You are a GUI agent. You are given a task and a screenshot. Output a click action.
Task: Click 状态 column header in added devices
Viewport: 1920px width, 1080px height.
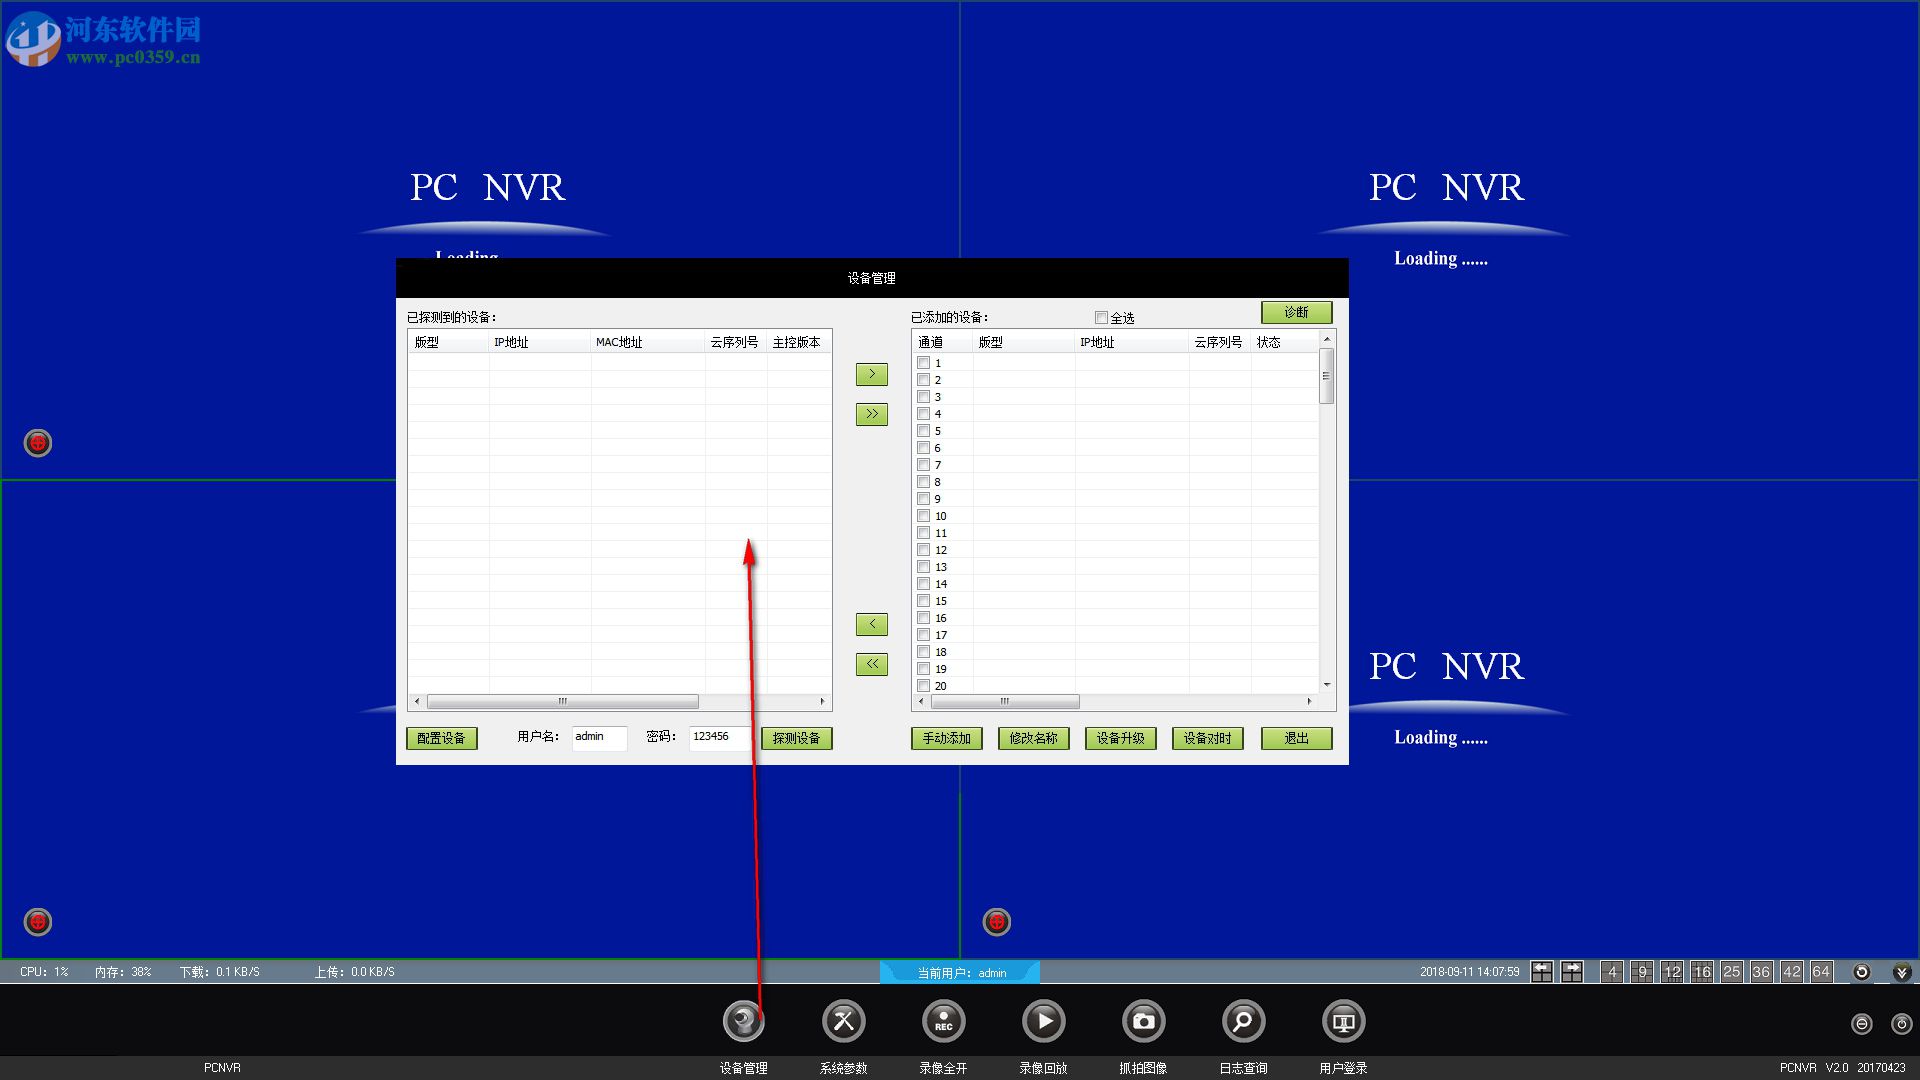coord(1284,342)
